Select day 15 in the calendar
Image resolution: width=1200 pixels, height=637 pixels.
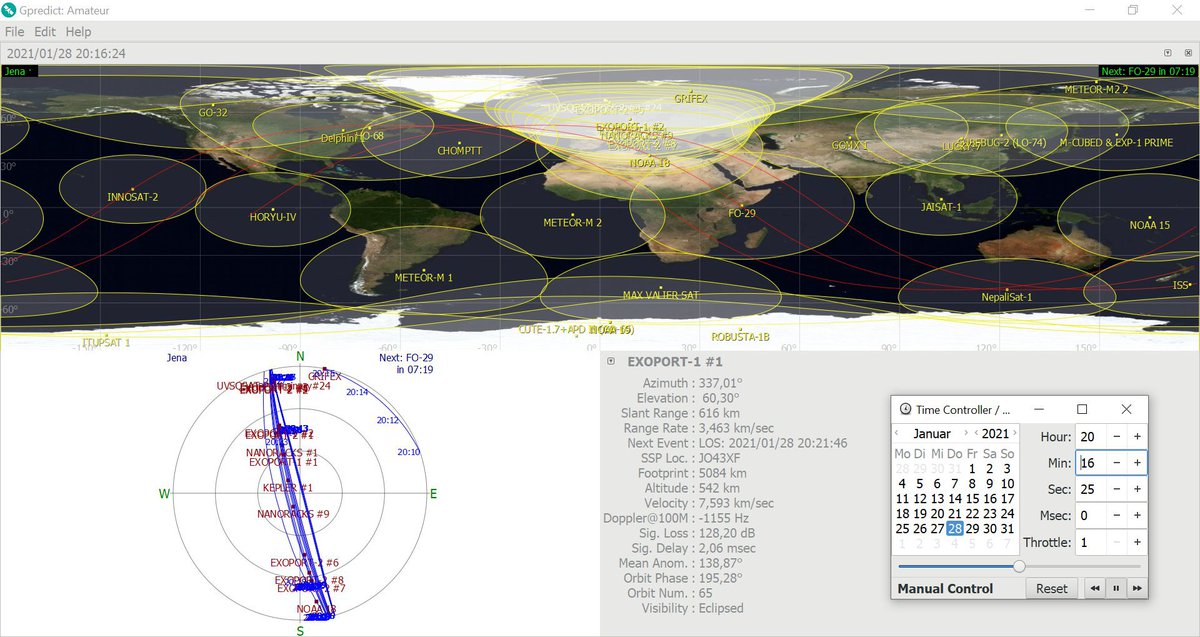coord(972,498)
